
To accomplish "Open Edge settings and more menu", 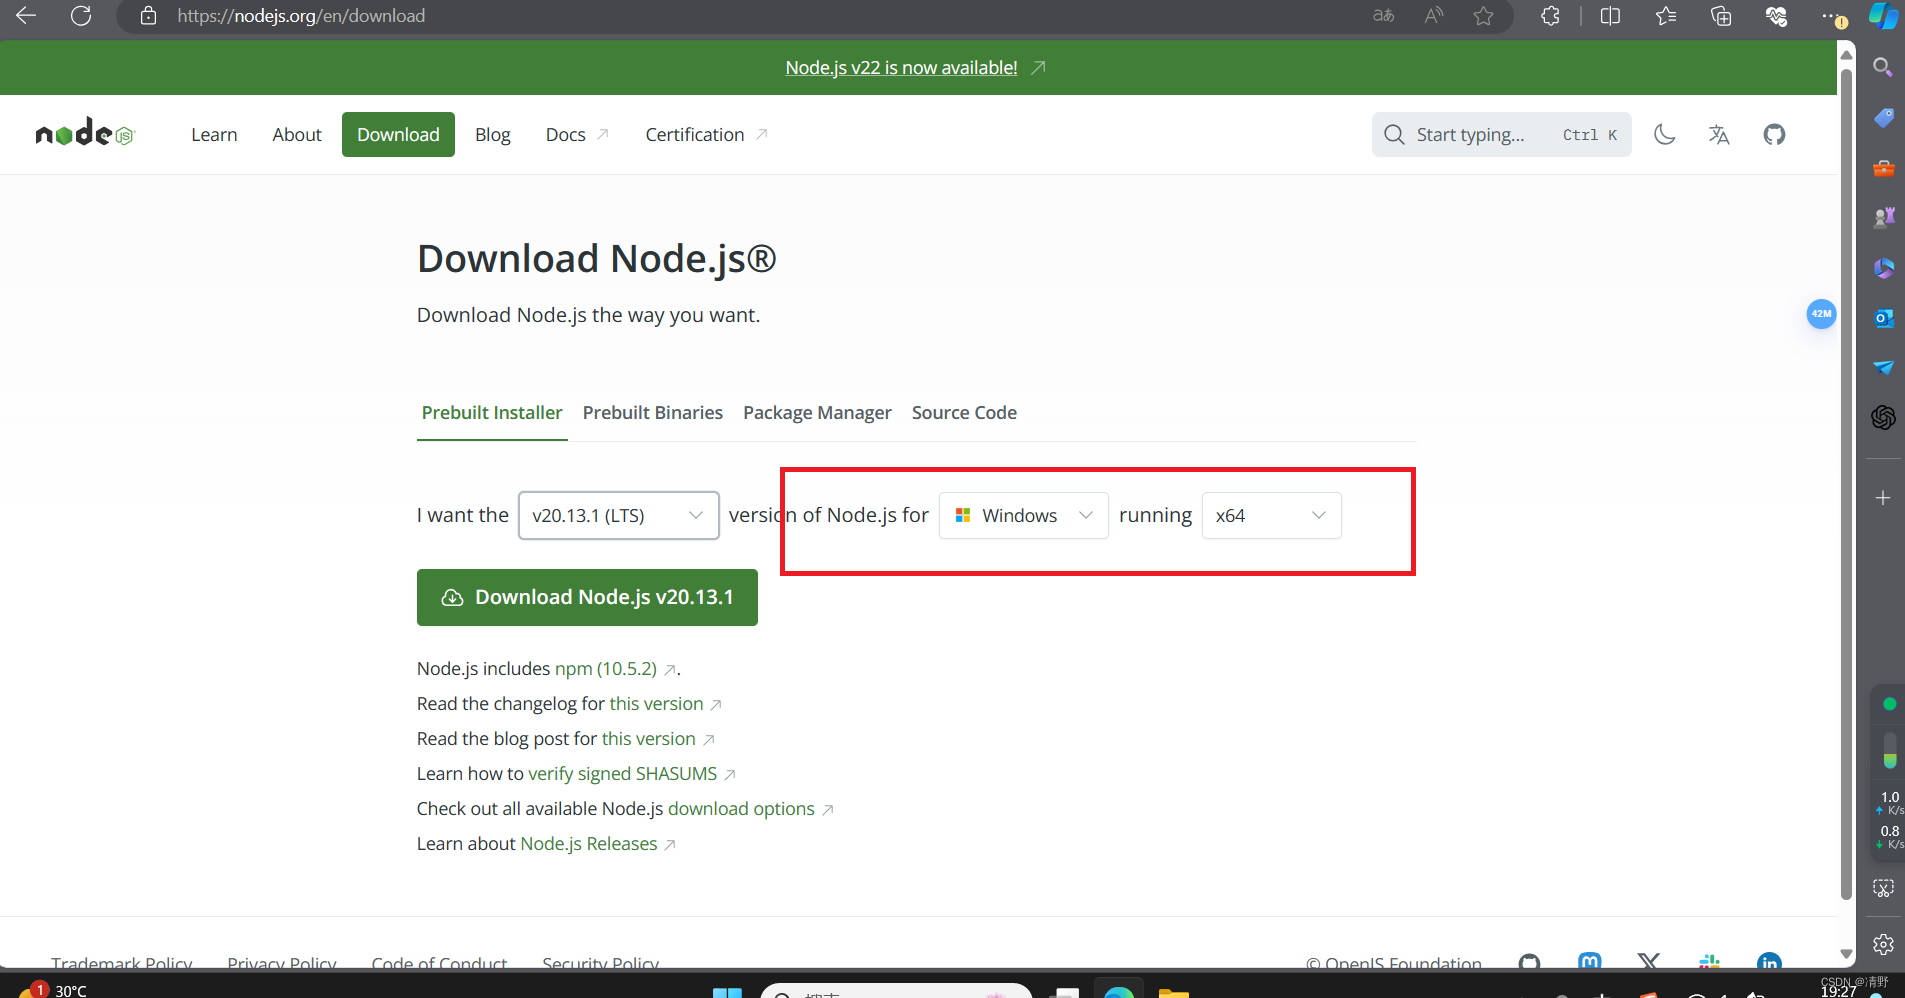I will click(1832, 16).
